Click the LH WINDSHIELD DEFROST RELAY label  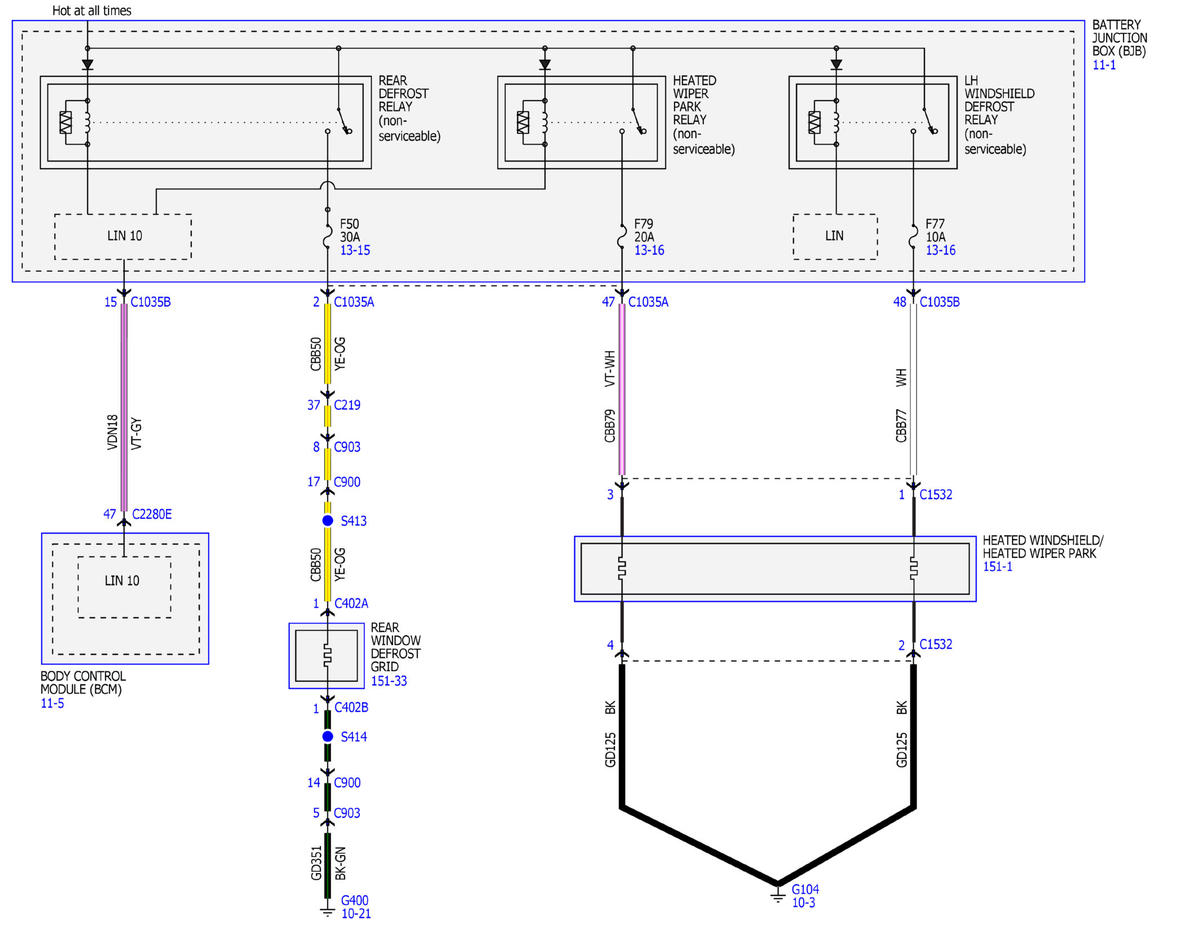click(999, 114)
